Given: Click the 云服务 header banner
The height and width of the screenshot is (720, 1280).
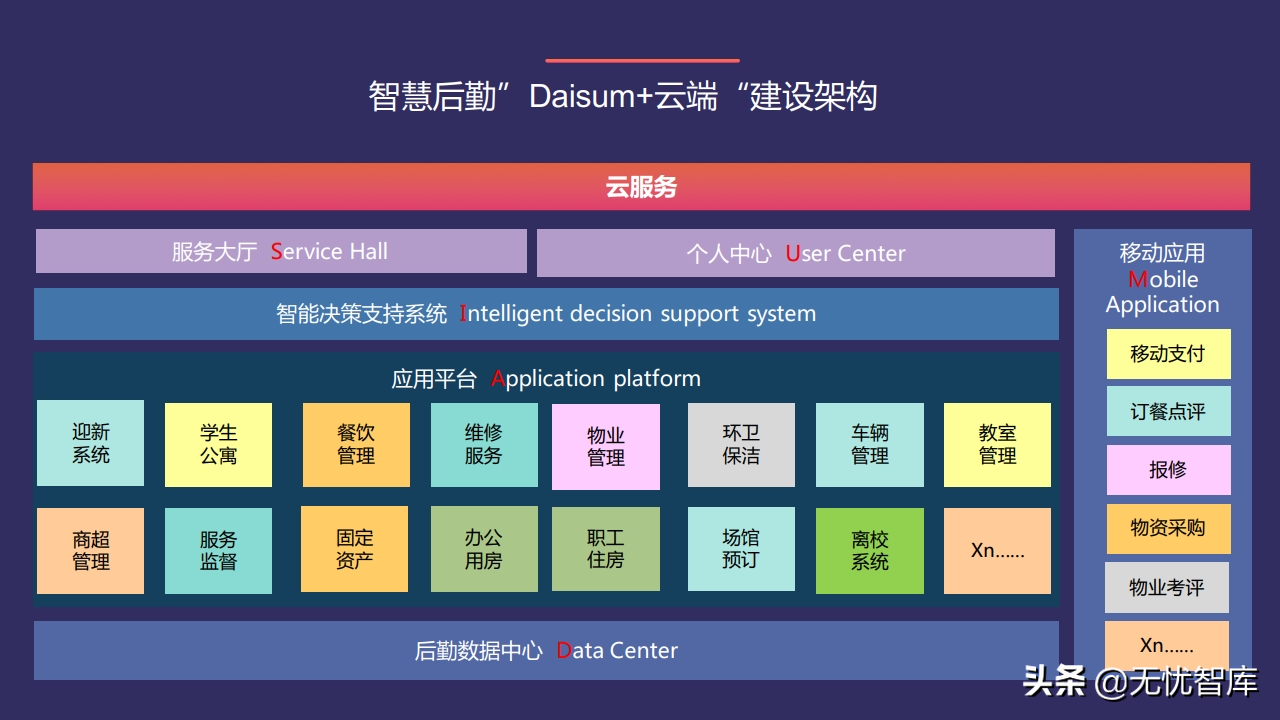Looking at the screenshot, I should [640, 186].
